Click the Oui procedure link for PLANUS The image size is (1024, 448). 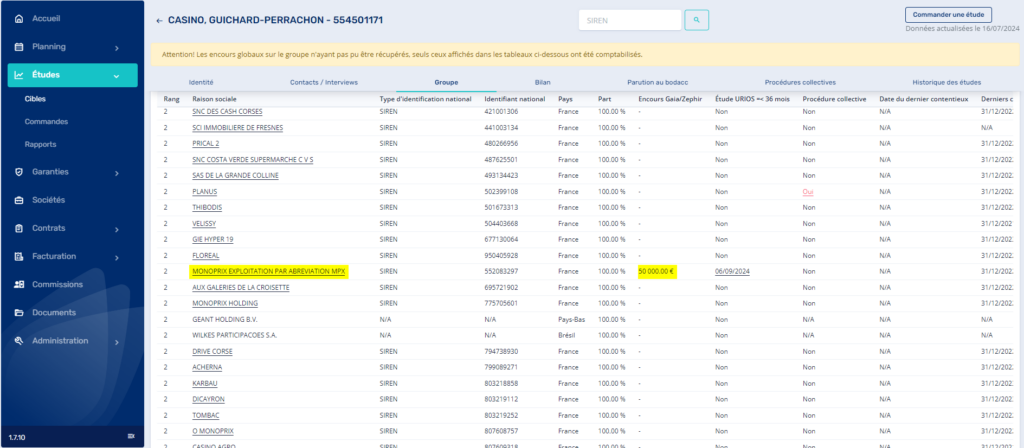(x=808, y=192)
